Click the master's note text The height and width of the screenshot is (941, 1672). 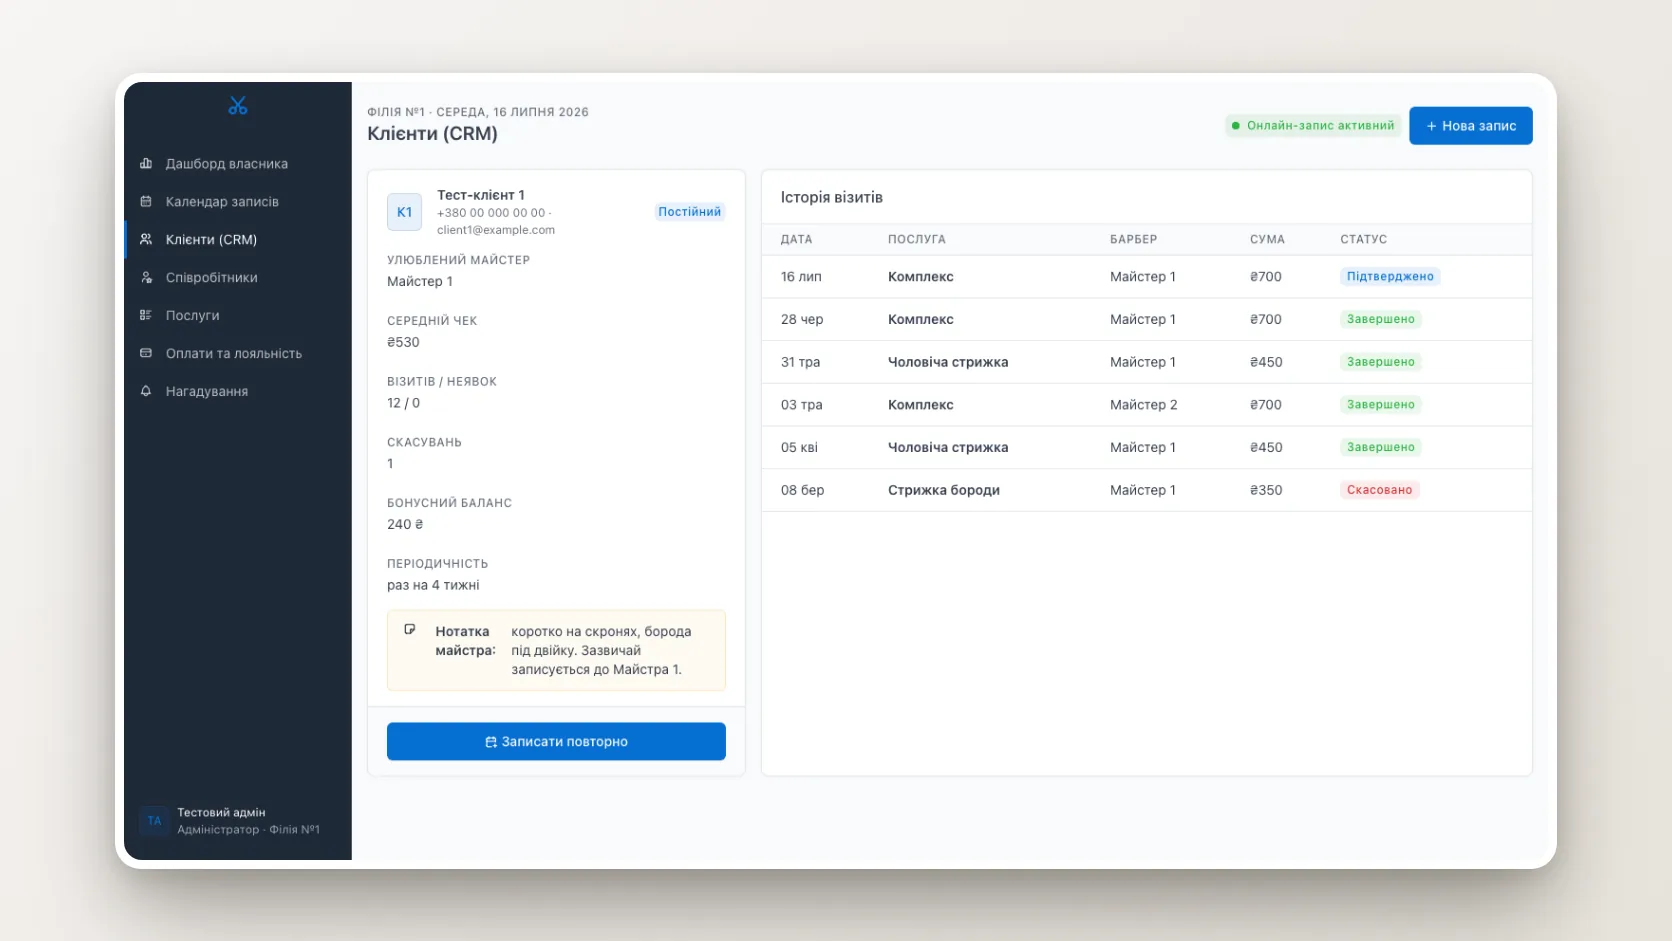point(601,650)
